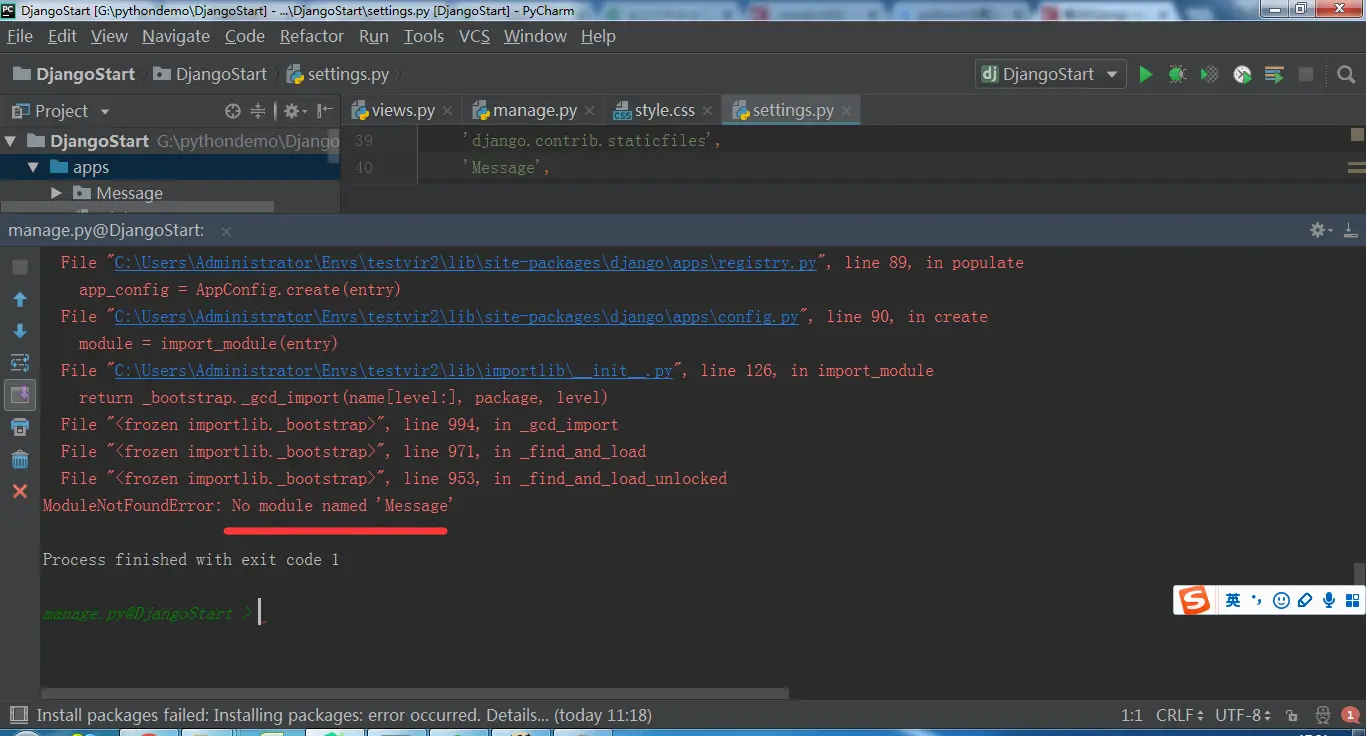Collapse the DjangoStart root folder
1366x736 pixels.
point(11,141)
